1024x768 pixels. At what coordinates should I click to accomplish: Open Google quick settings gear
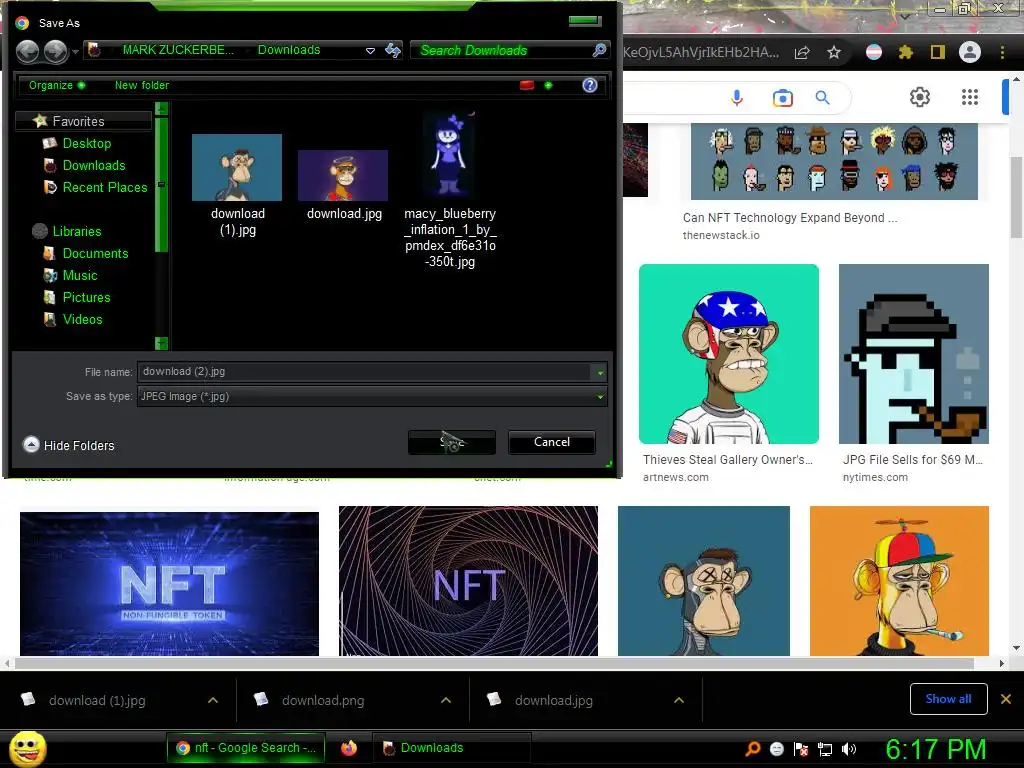point(920,97)
